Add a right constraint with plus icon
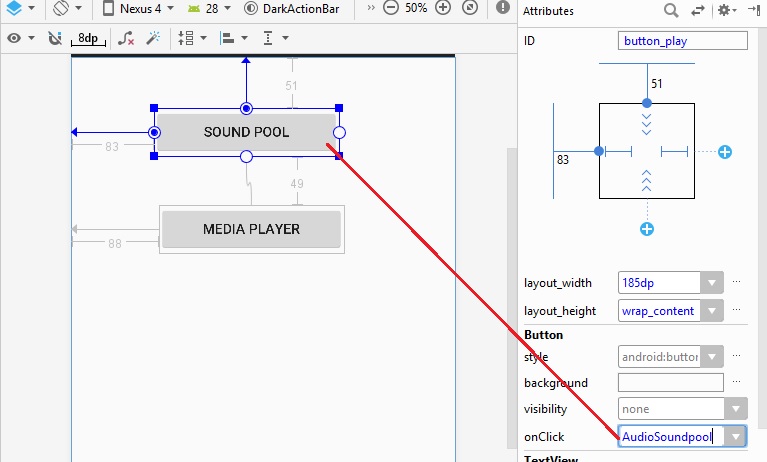767x462 pixels. (x=725, y=152)
